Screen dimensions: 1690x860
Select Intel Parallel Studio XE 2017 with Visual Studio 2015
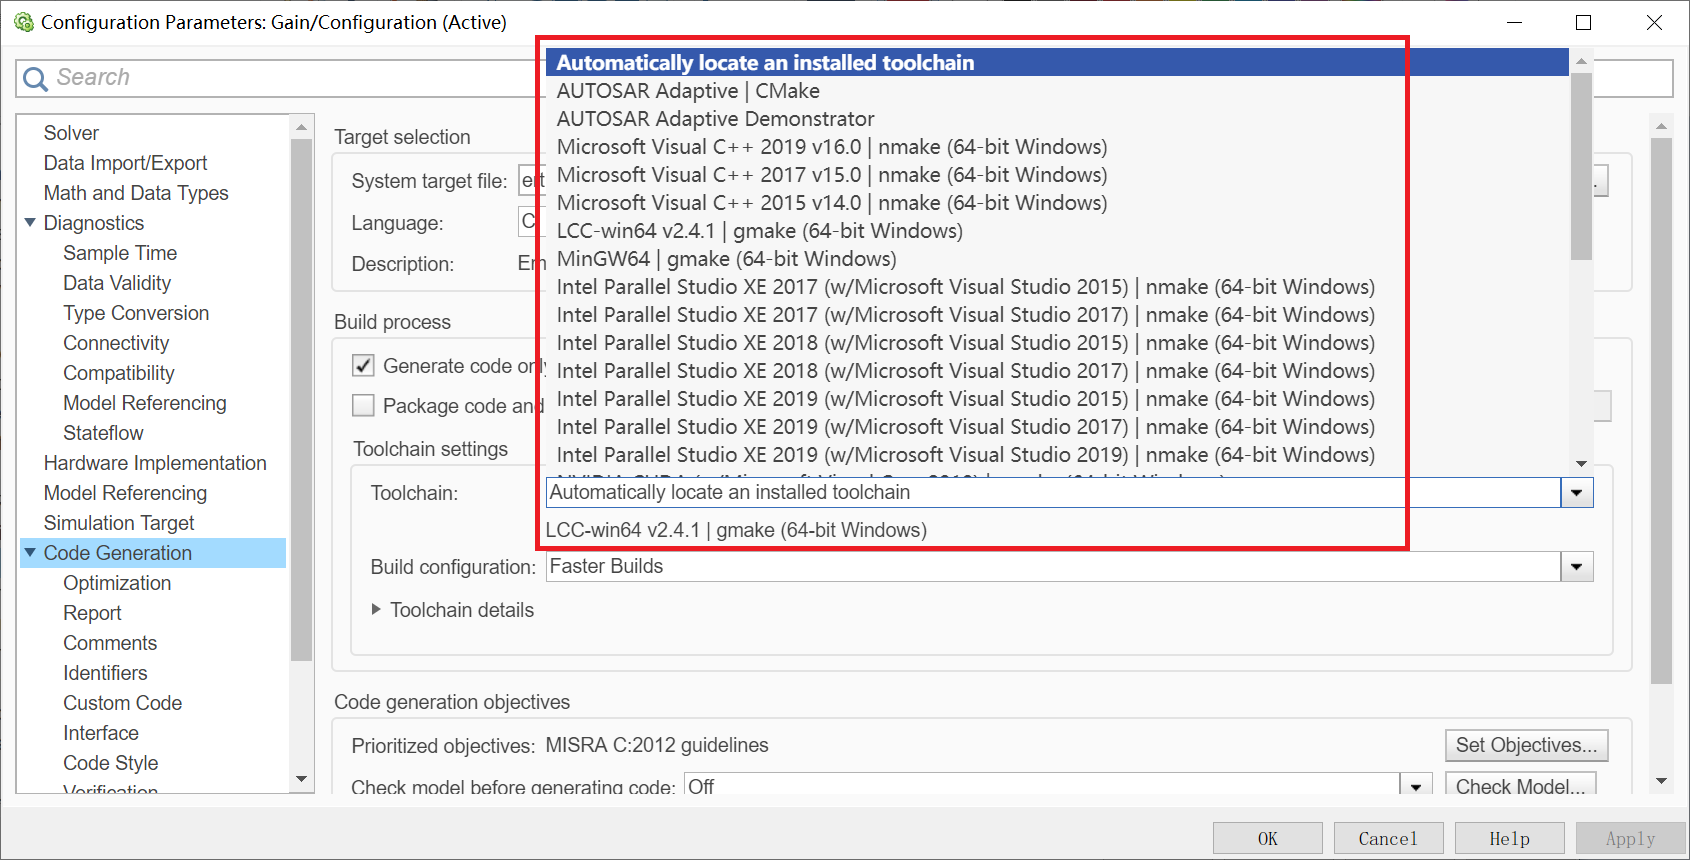pyautogui.click(x=1057, y=287)
